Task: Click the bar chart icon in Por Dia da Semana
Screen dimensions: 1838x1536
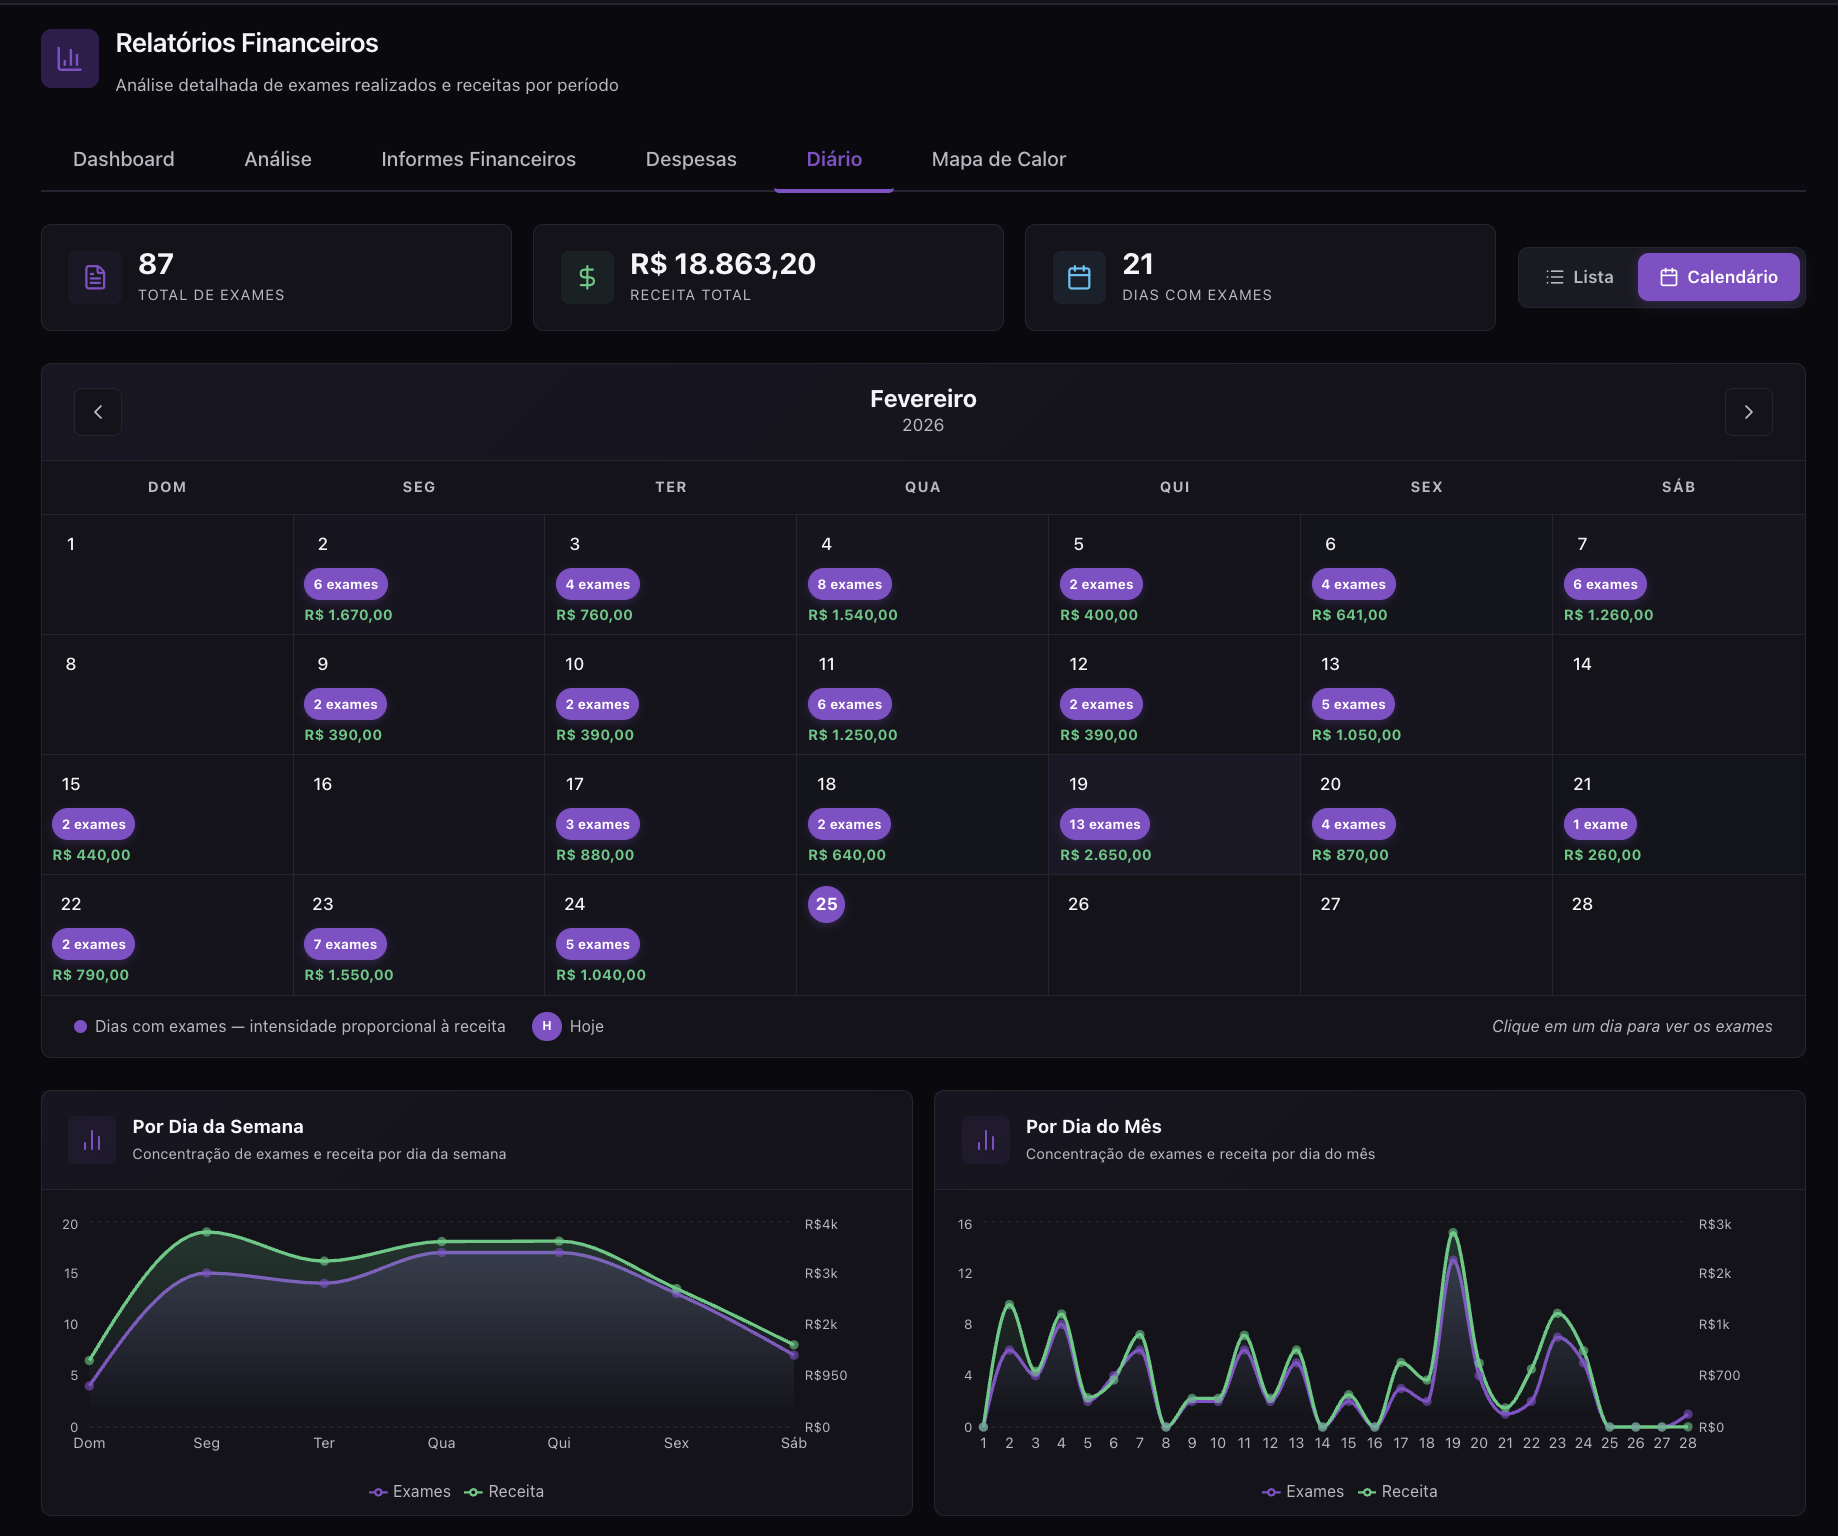Action: [x=92, y=1140]
